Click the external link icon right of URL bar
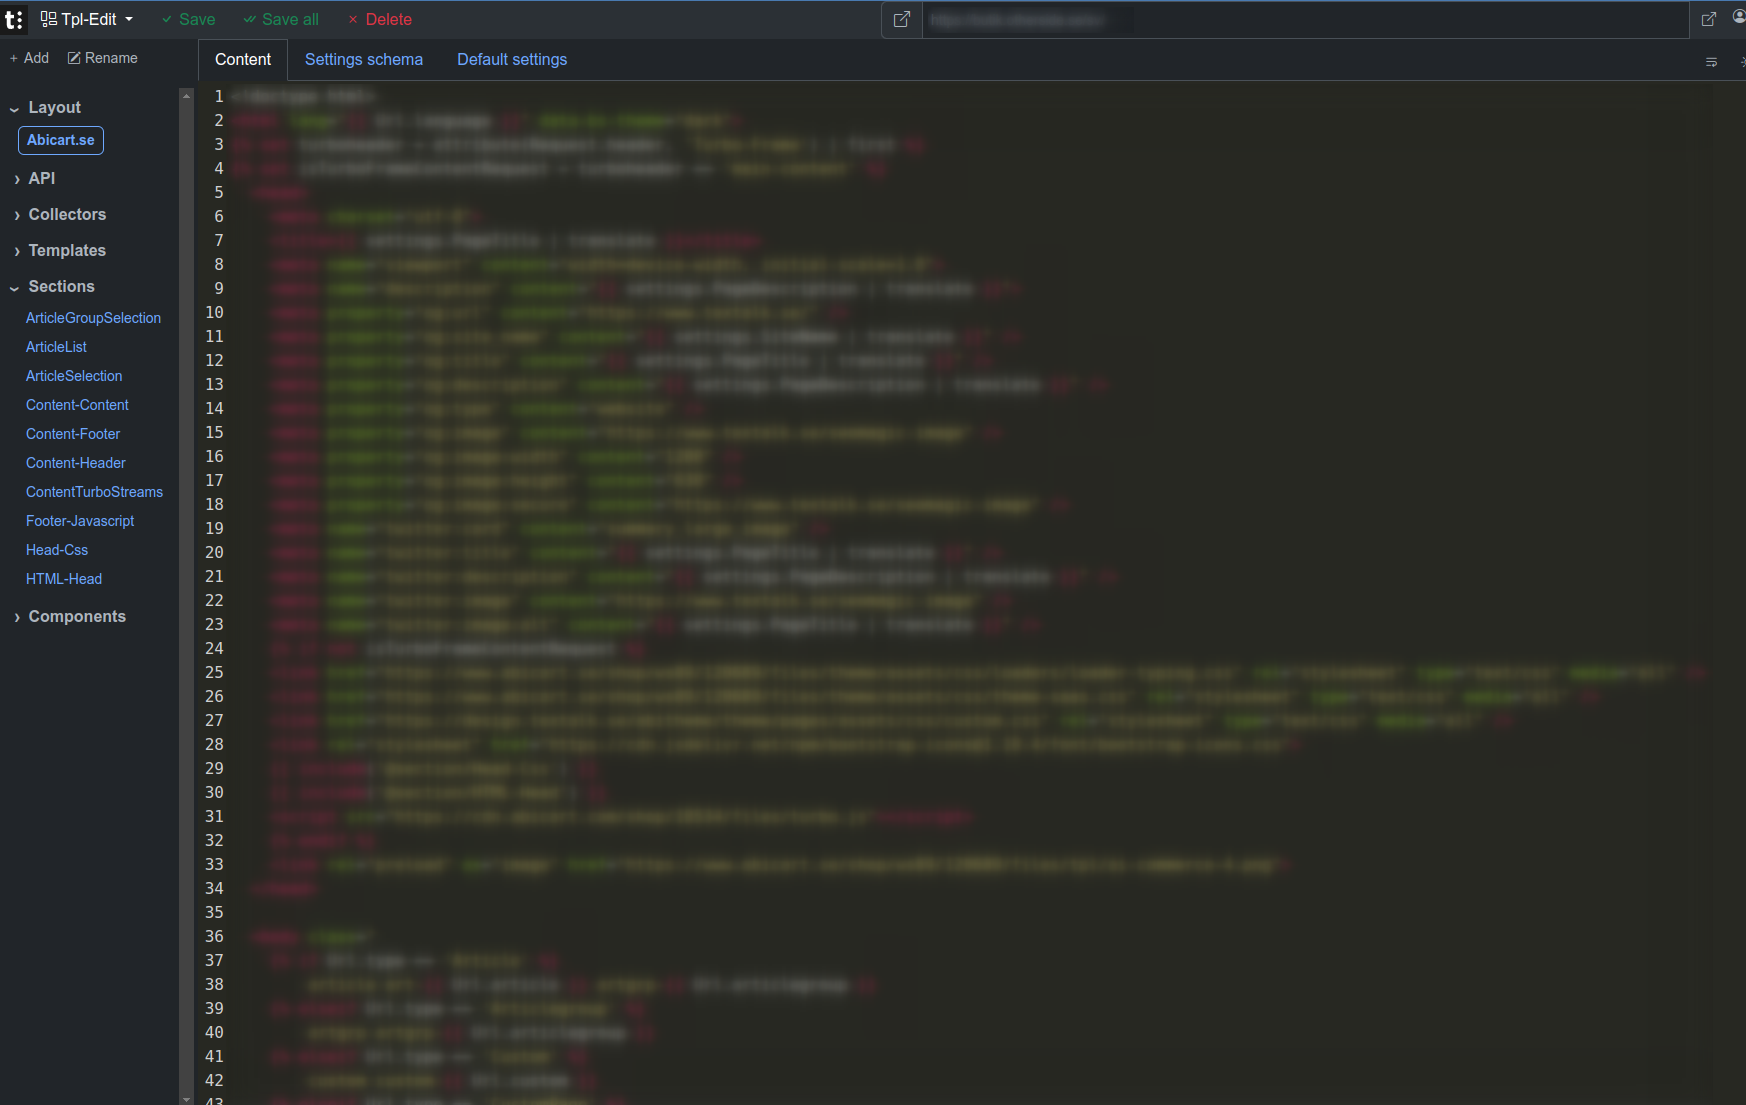The width and height of the screenshot is (1746, 1105). [1709, 20]
